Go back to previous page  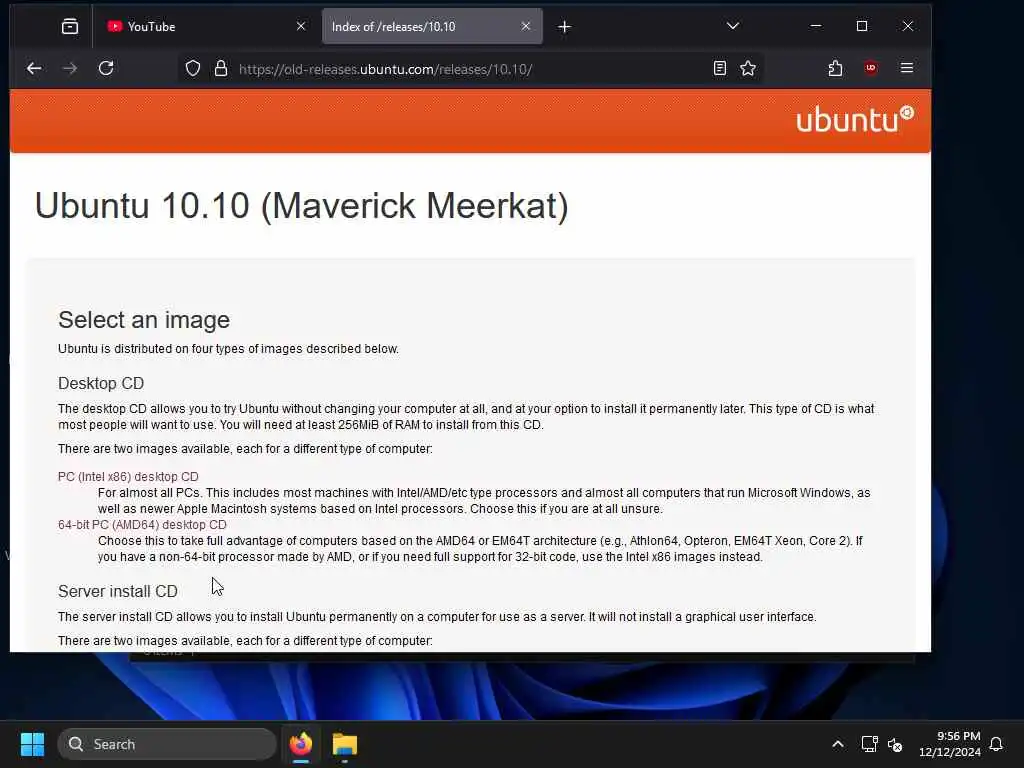(34, 68)
